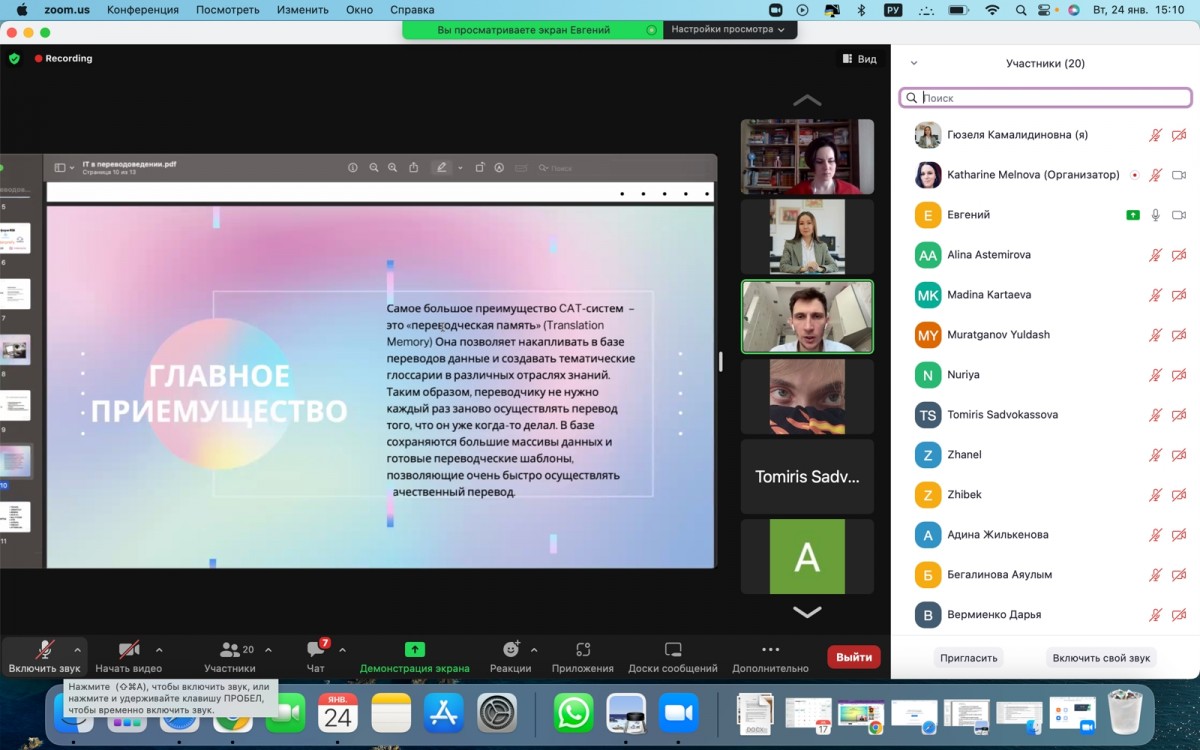The height and width of the screenshot is (750, 1200).
Task: Collapse the participants panel header chevron
Action: point(913,63)
